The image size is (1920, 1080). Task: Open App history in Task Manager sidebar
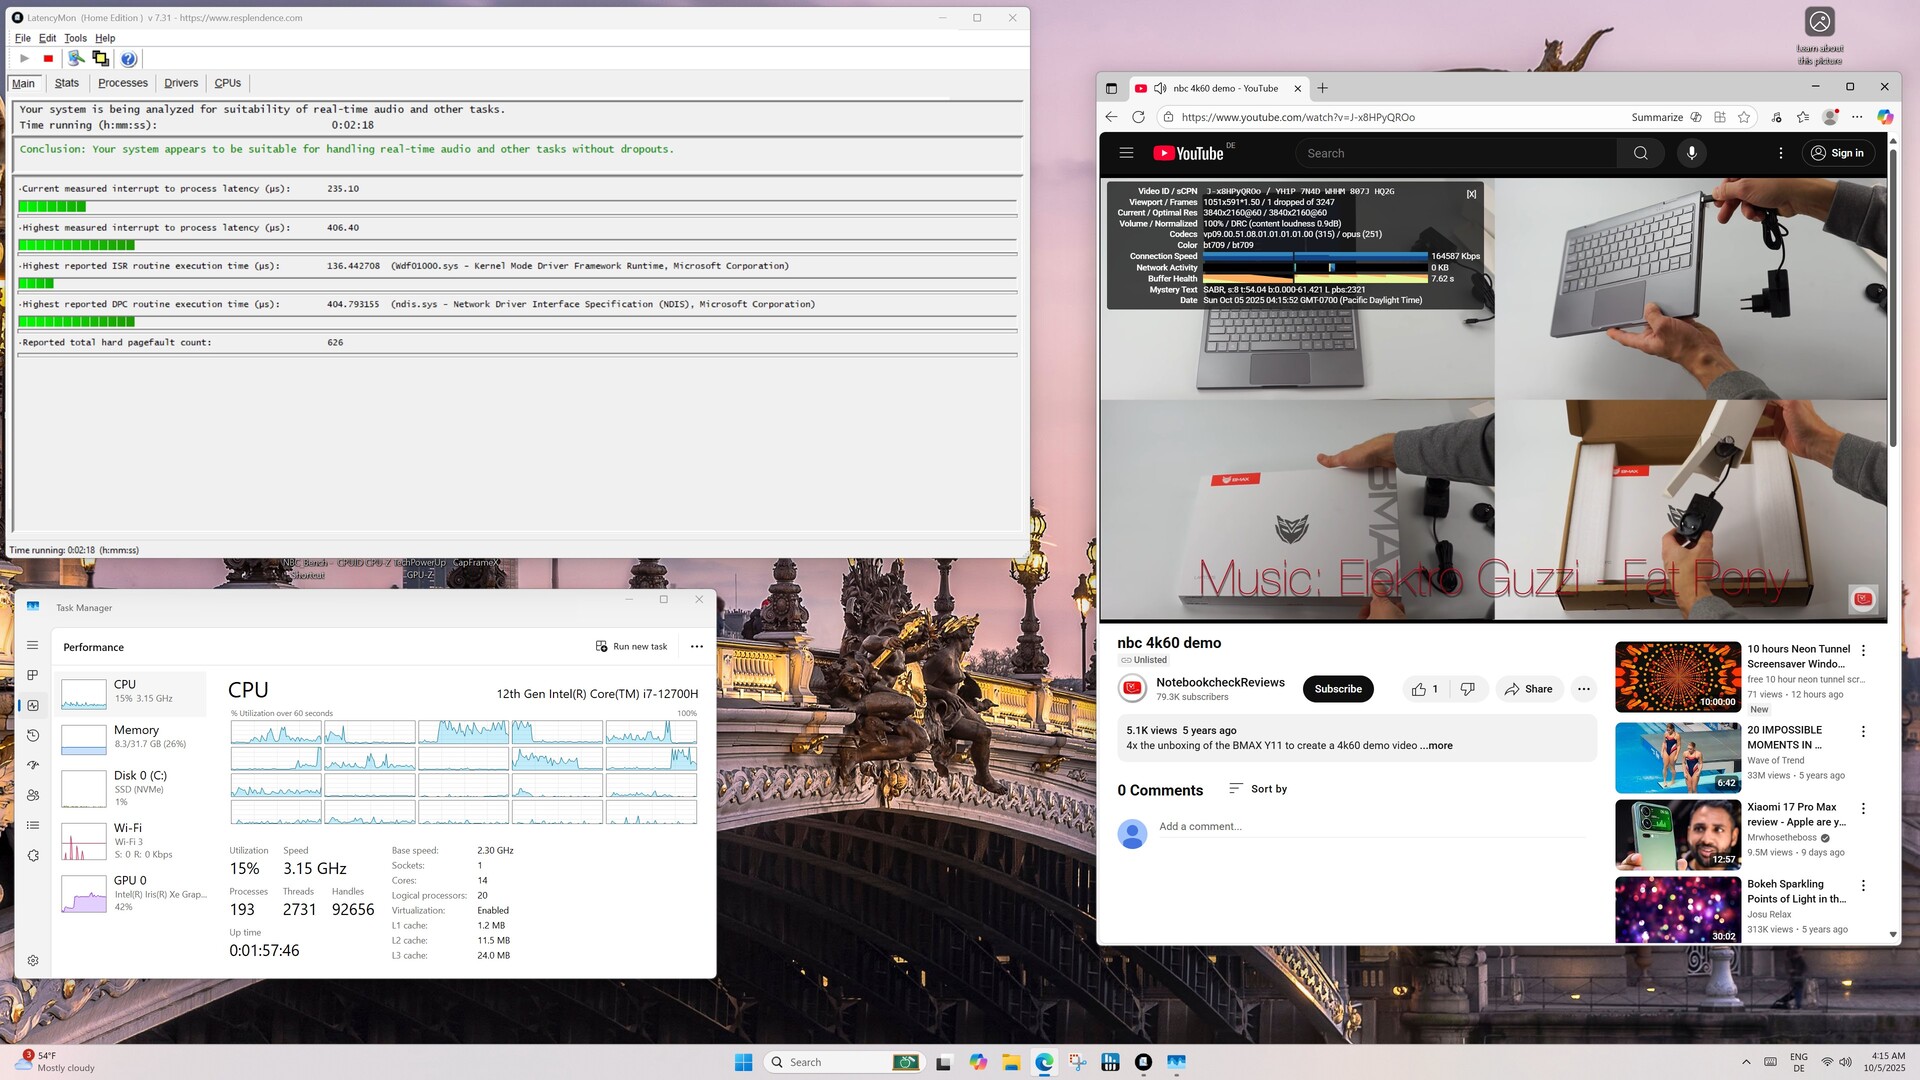tap(33, 735)
